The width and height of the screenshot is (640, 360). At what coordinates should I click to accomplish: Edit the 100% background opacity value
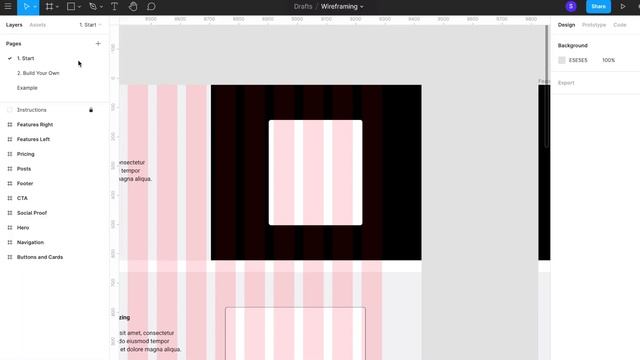point(608,60)
